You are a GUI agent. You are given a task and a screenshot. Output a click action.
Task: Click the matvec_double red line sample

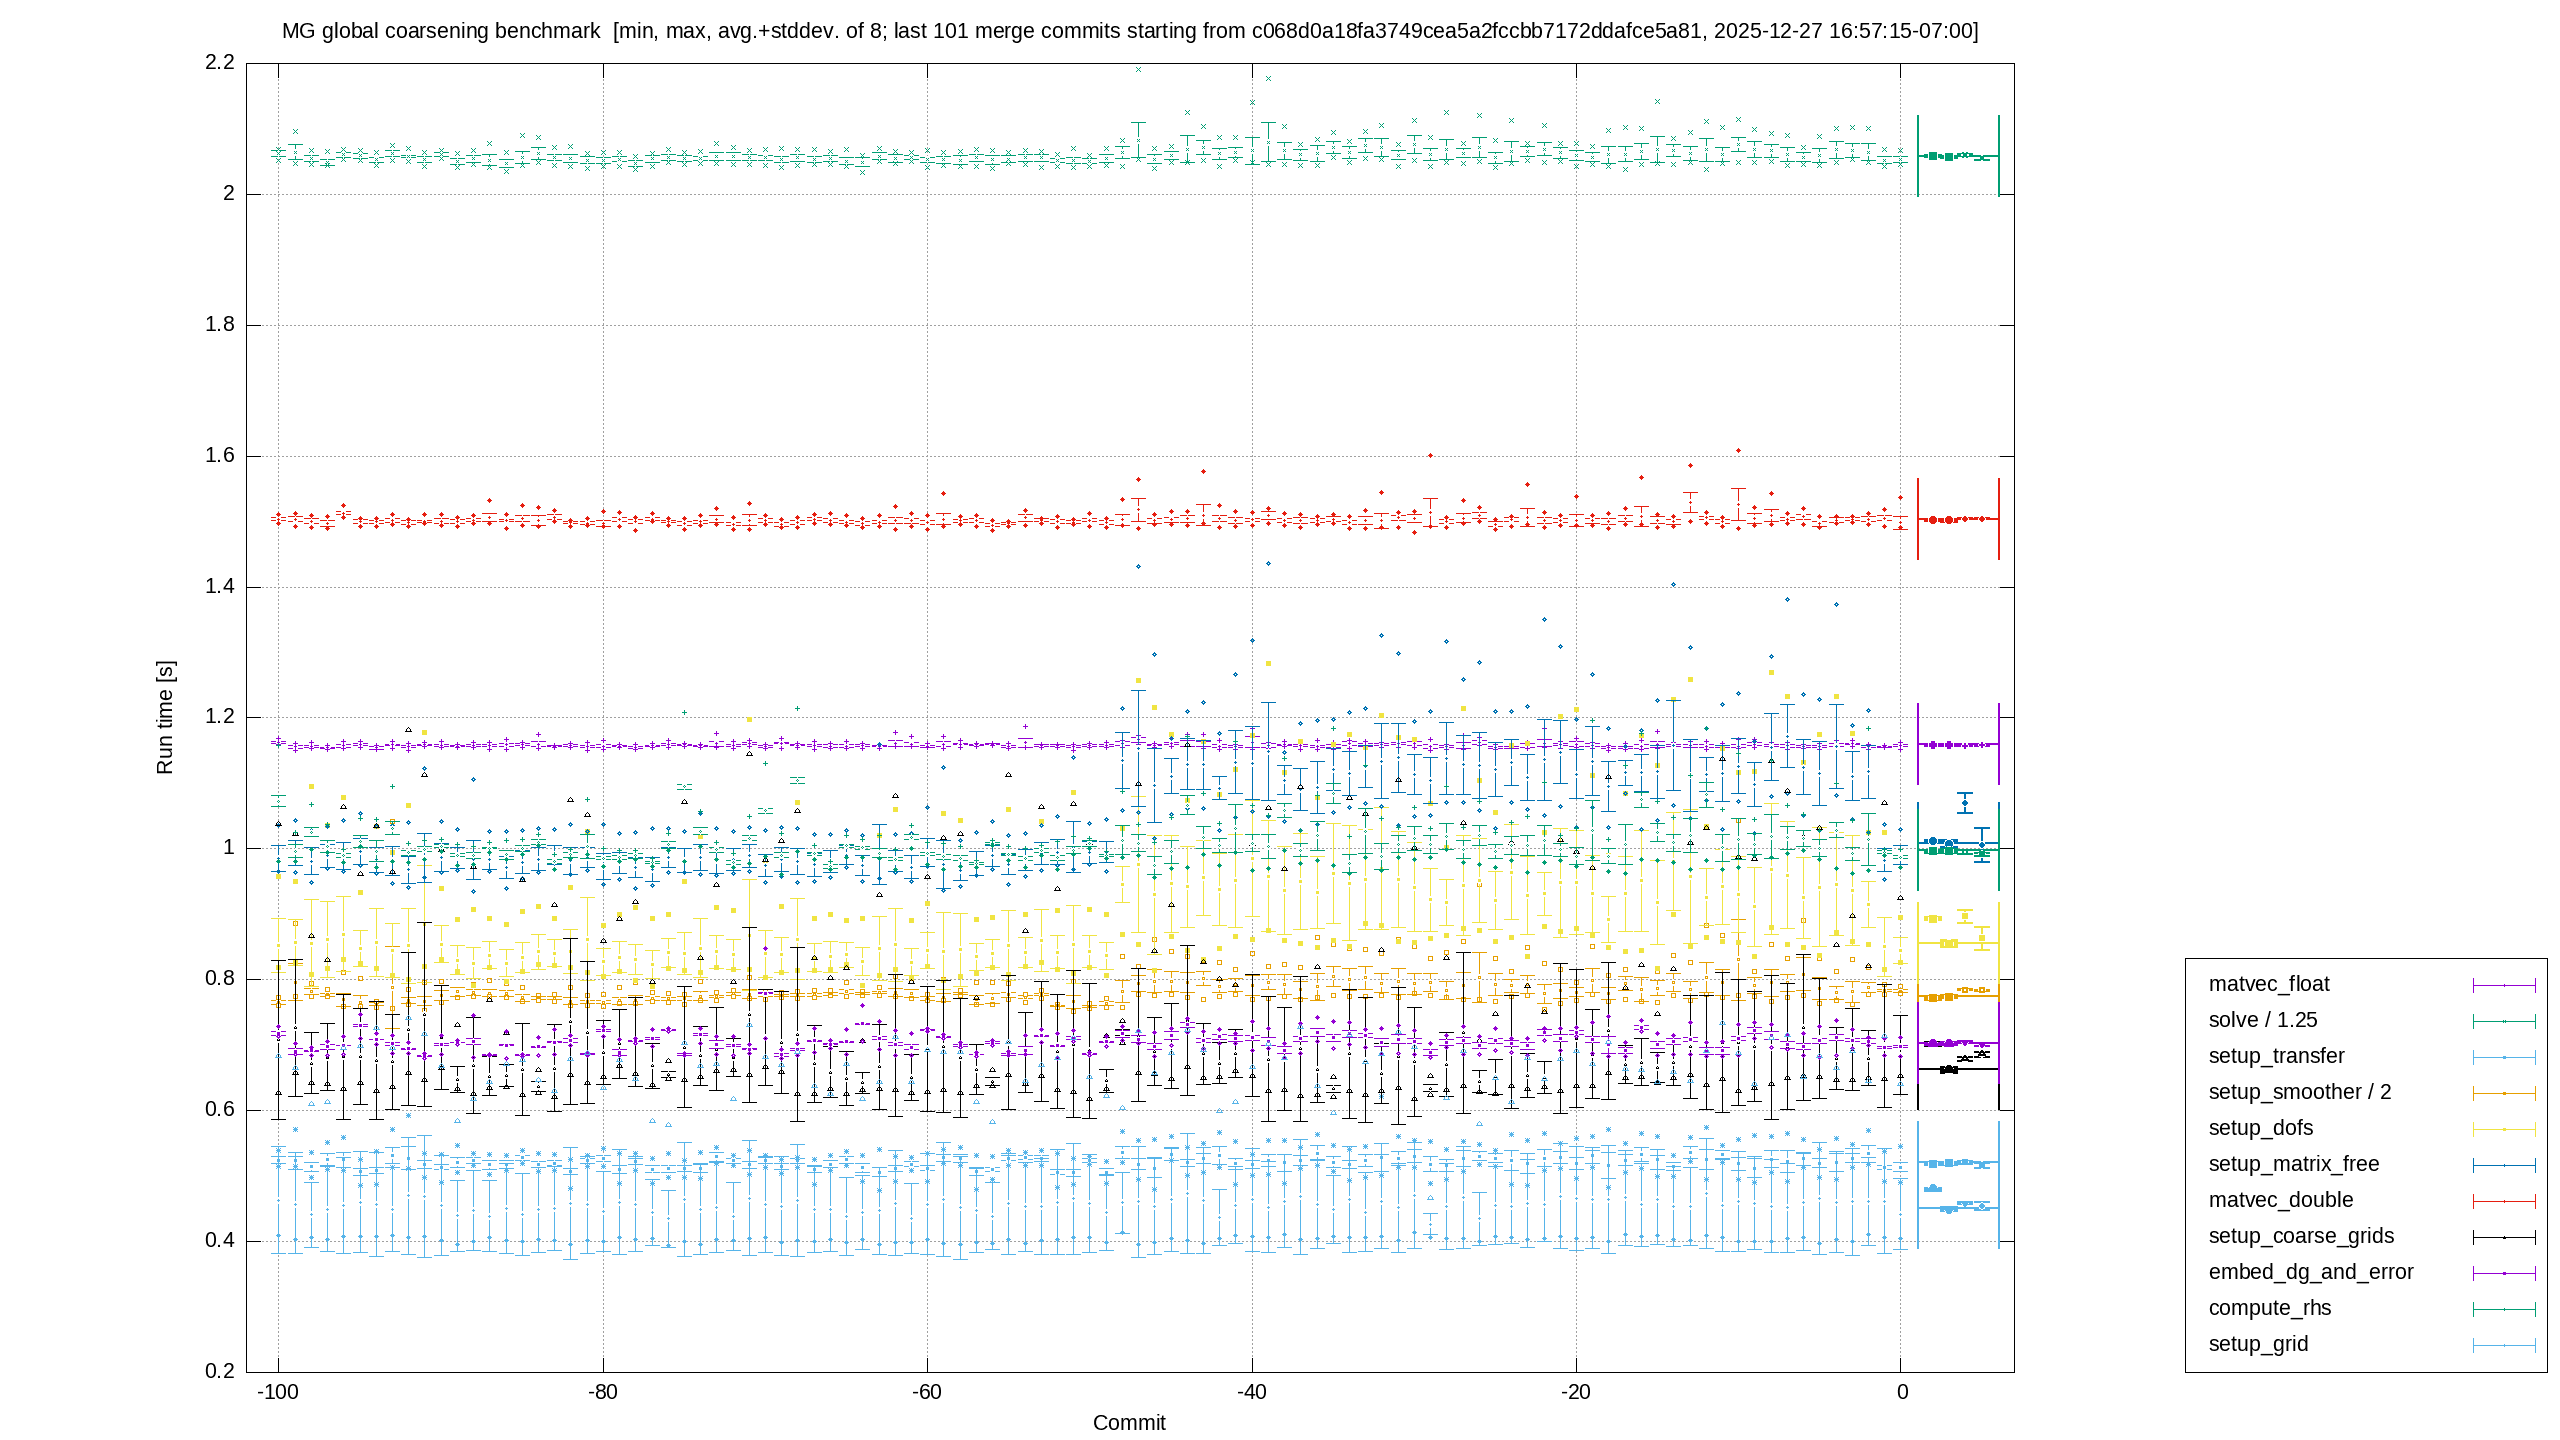click(x=2504, y=1201)
